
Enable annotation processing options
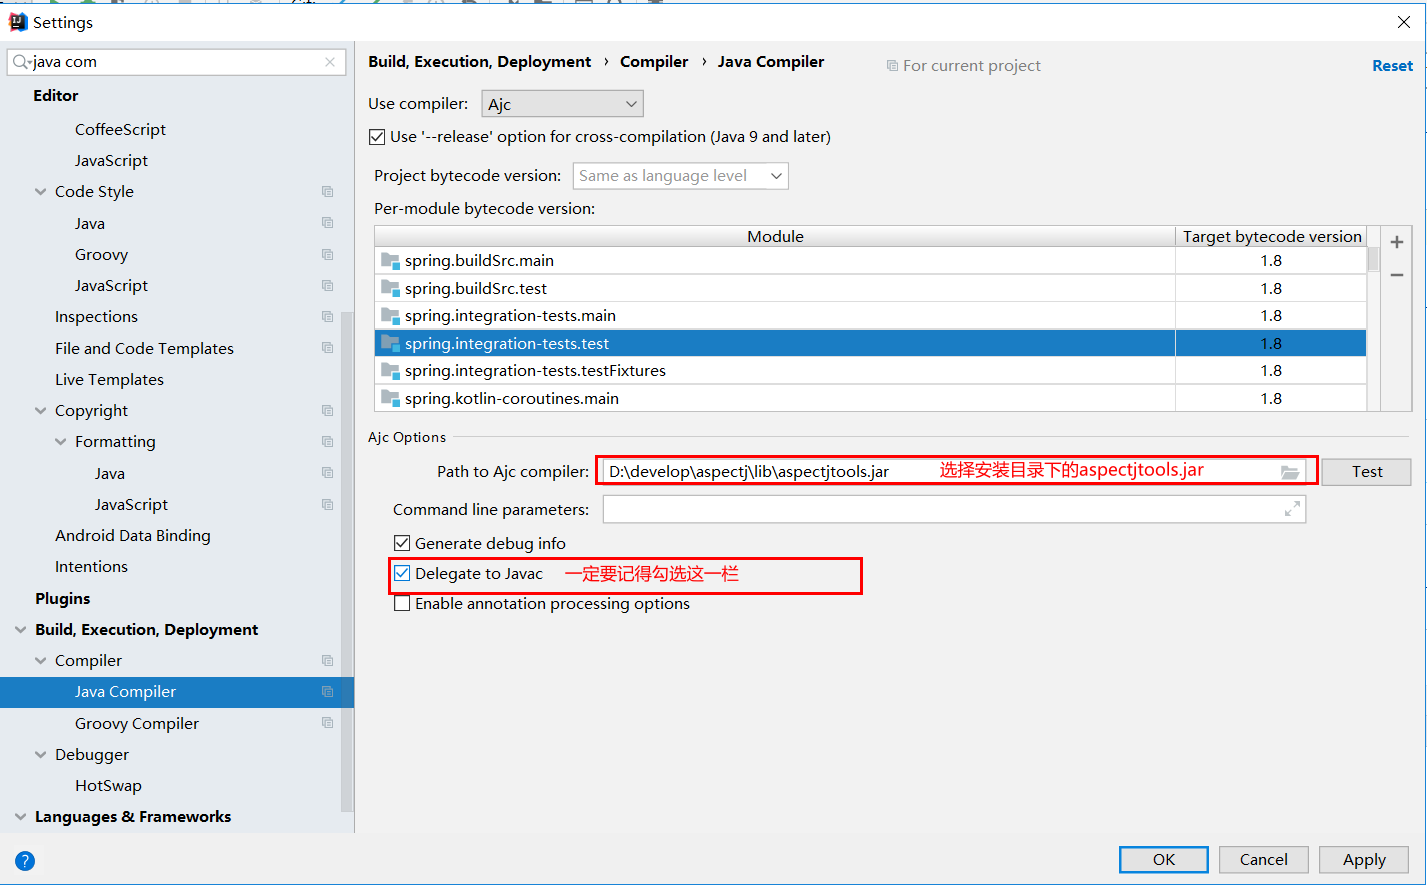[402, 603]
